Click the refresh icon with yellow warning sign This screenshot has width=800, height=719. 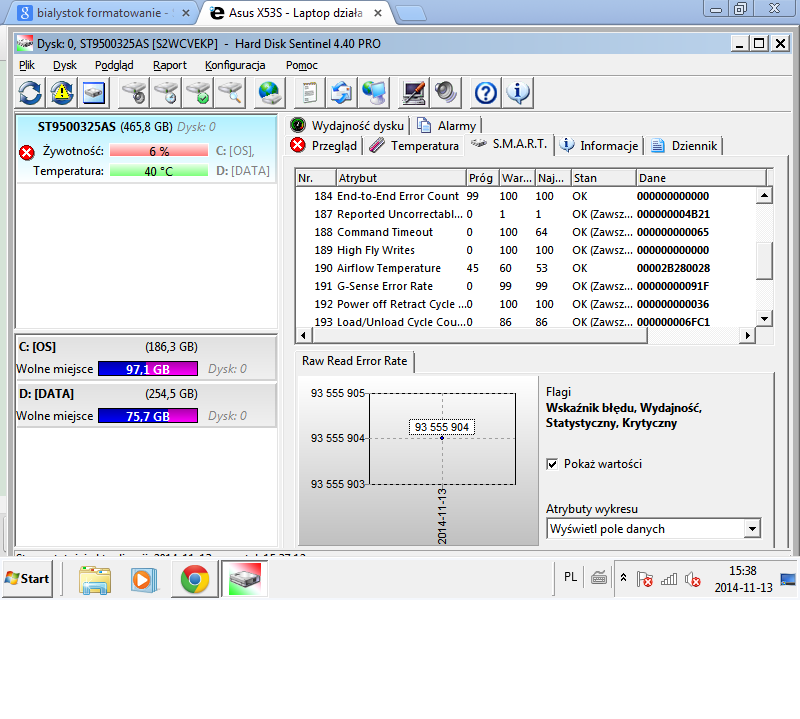pyautogui.click(x=62, y=93)
